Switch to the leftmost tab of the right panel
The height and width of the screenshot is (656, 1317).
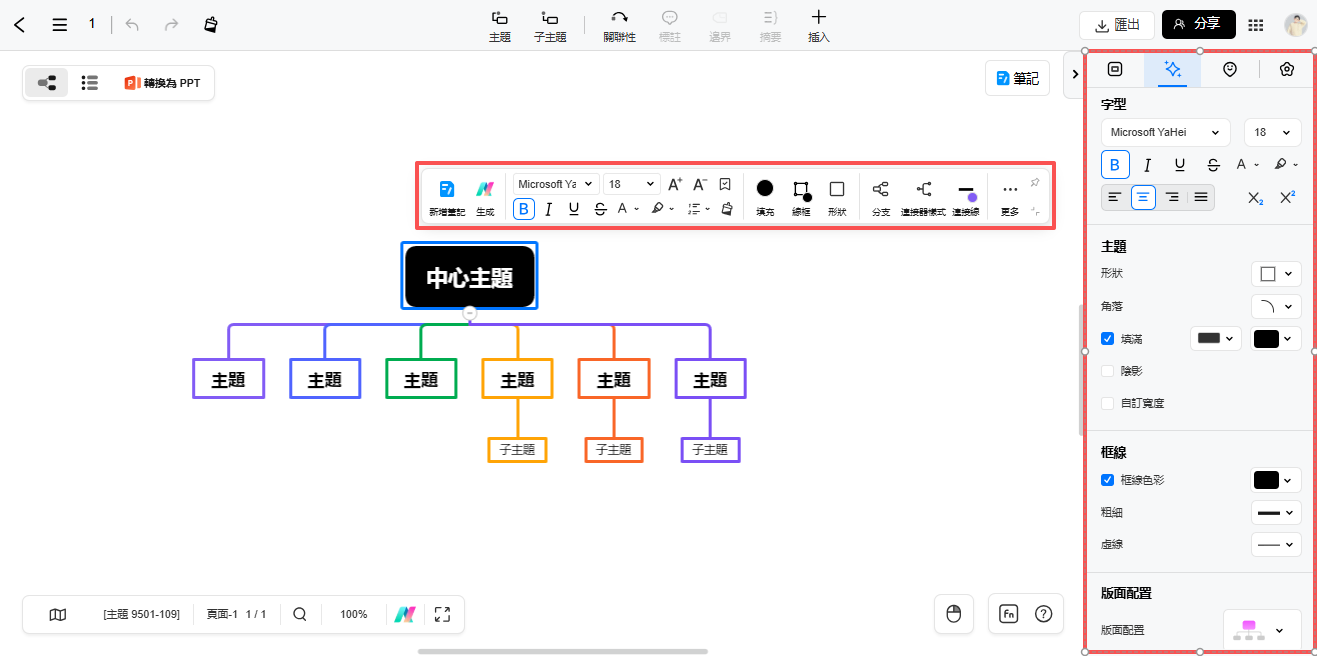click(1114, 69)
